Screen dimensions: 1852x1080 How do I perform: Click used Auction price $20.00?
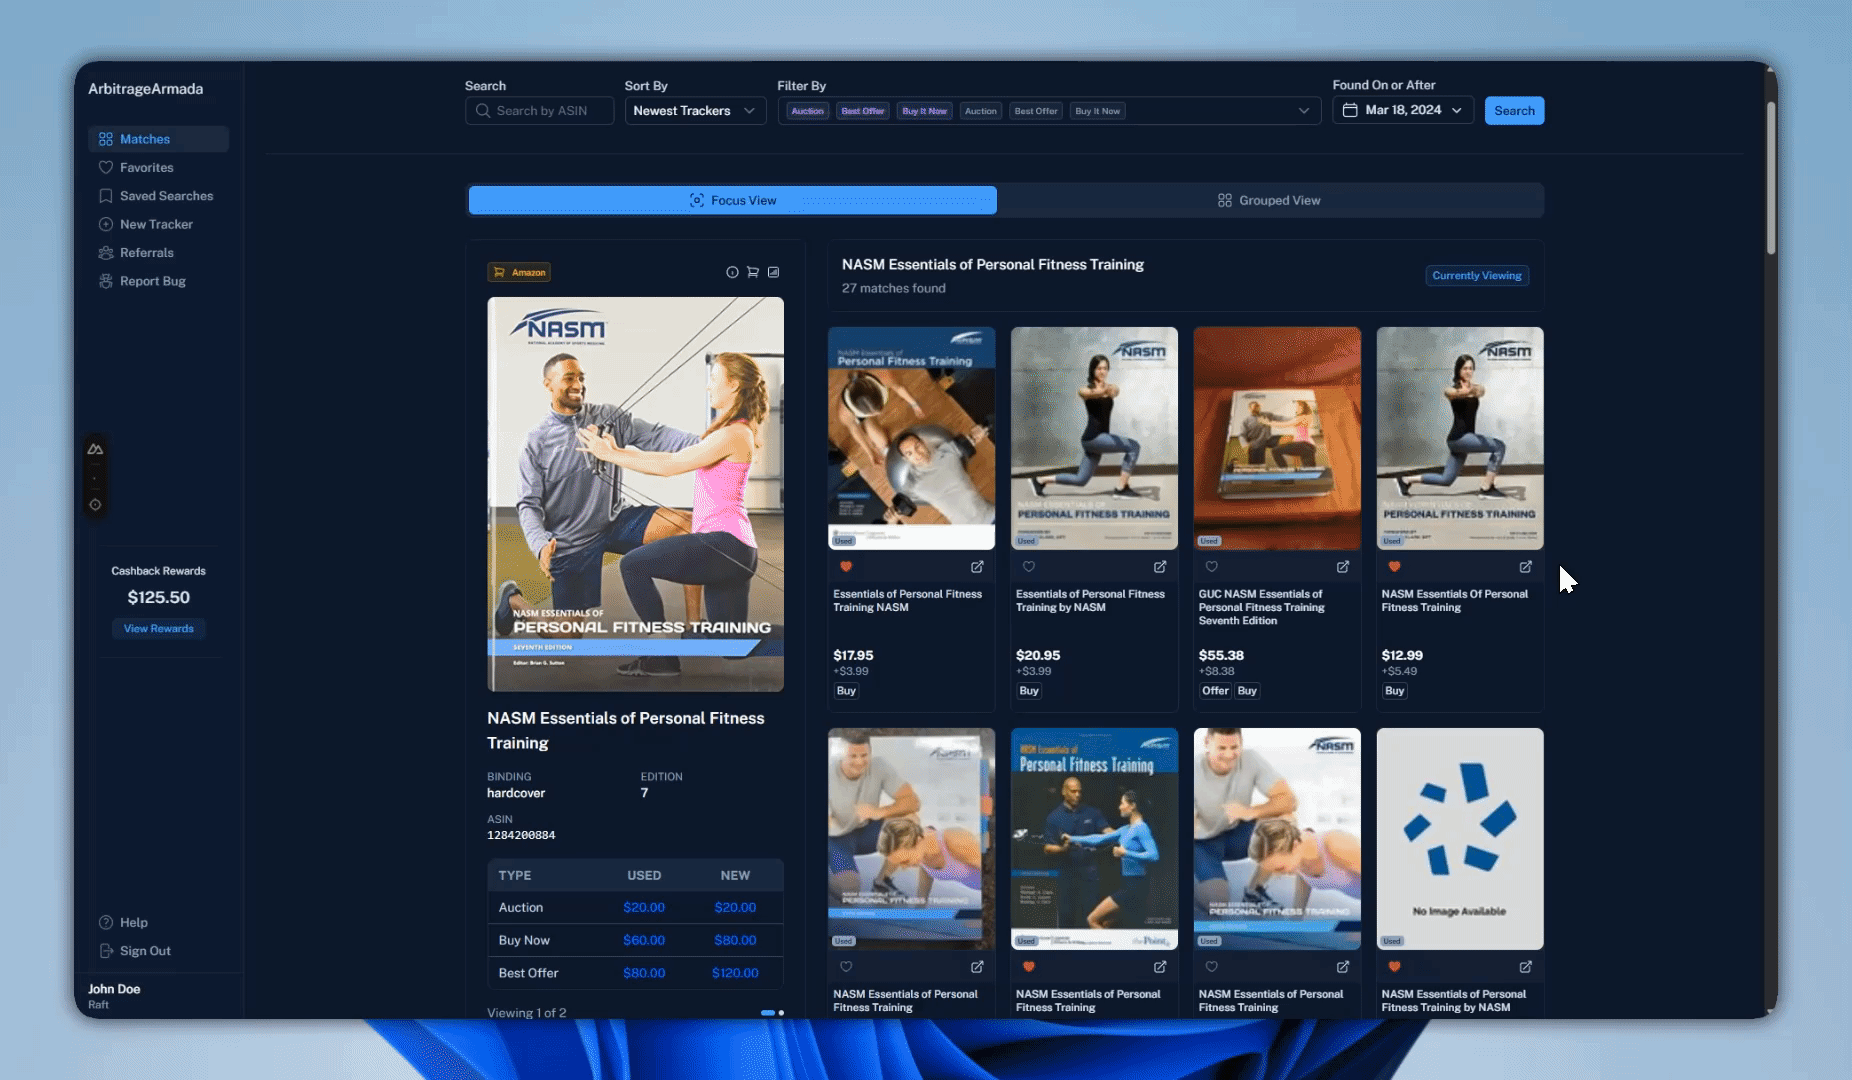click(644, 907)
